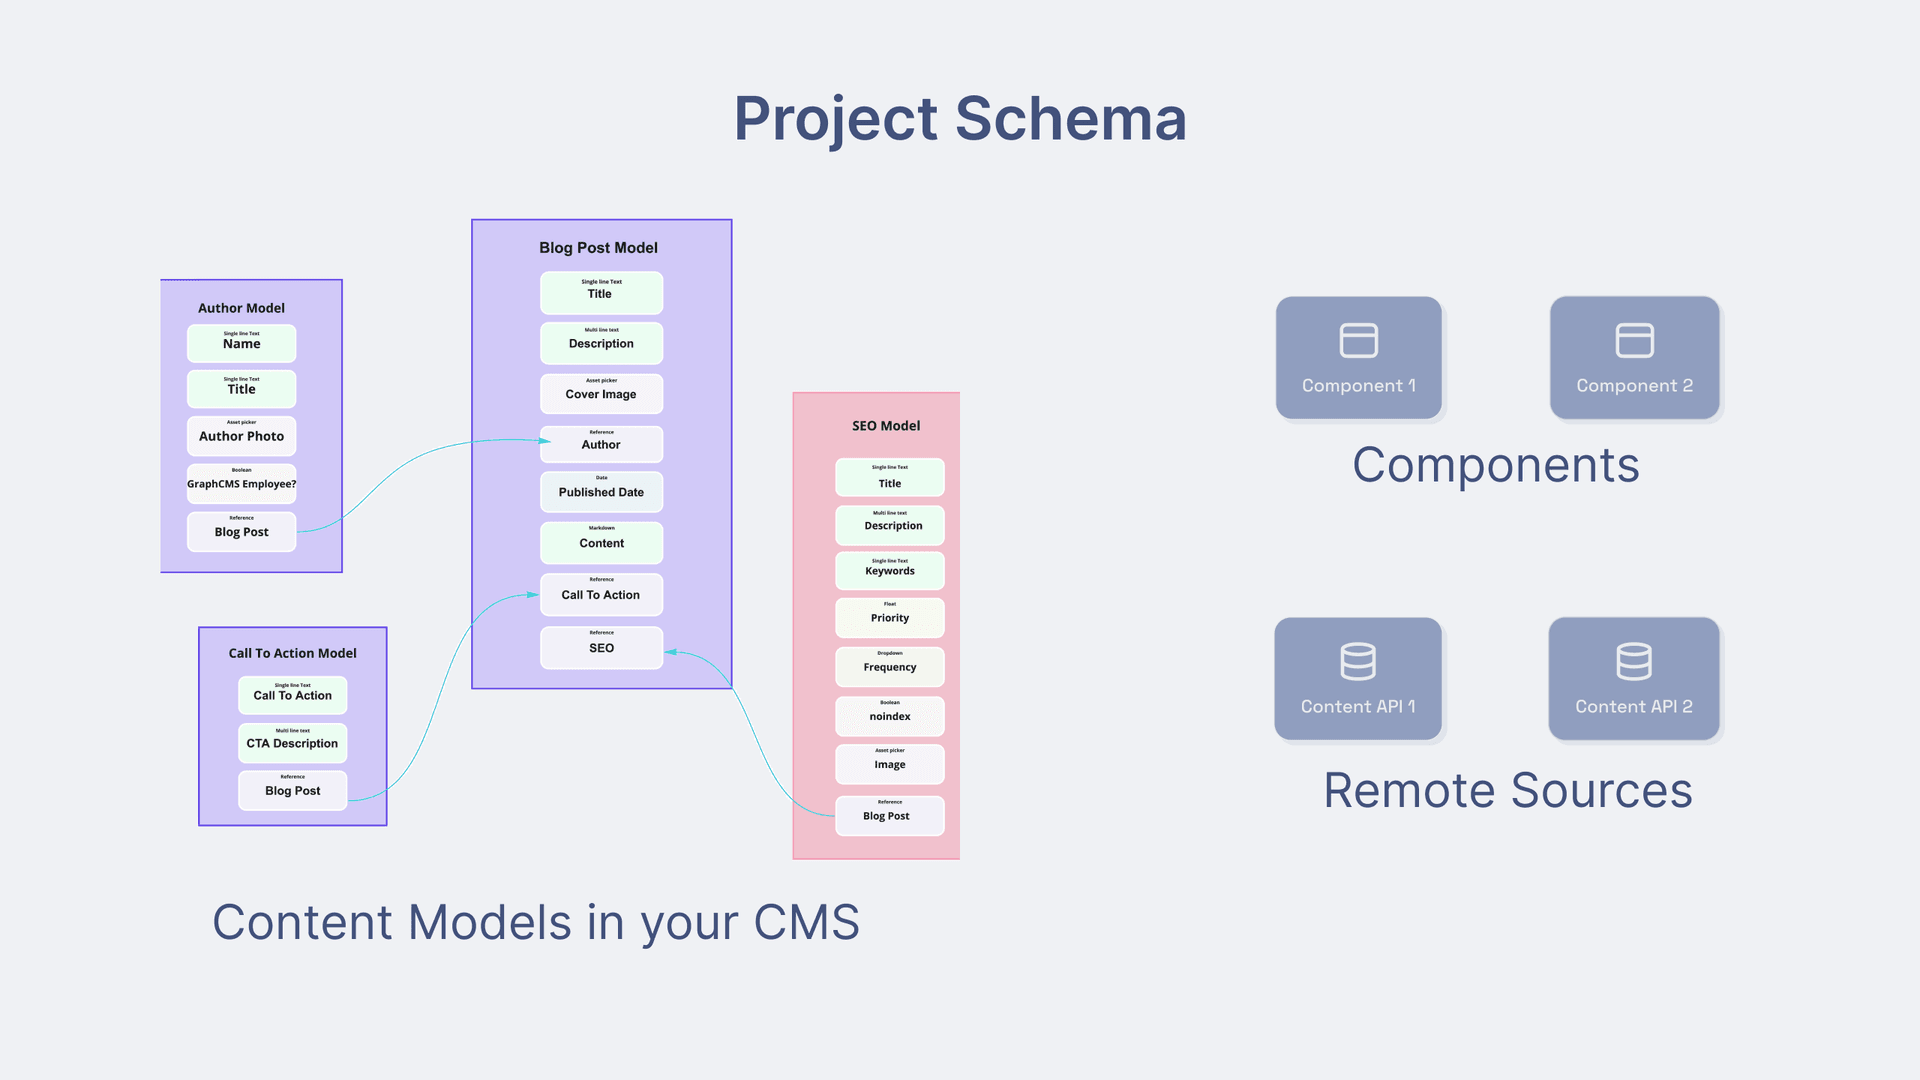Image resolution: width=1920 pixels, height=1080 pixels.
Task: Expand the Frequency dropdown in SEO Model
Action: coord(887,663)
